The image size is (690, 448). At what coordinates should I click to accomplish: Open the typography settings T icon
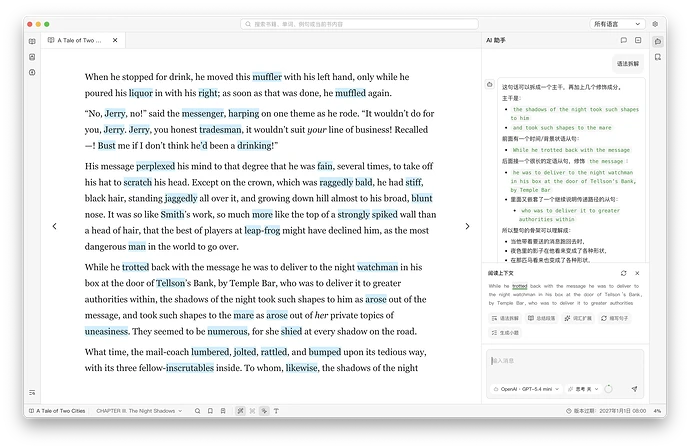(x=276, y=411)
